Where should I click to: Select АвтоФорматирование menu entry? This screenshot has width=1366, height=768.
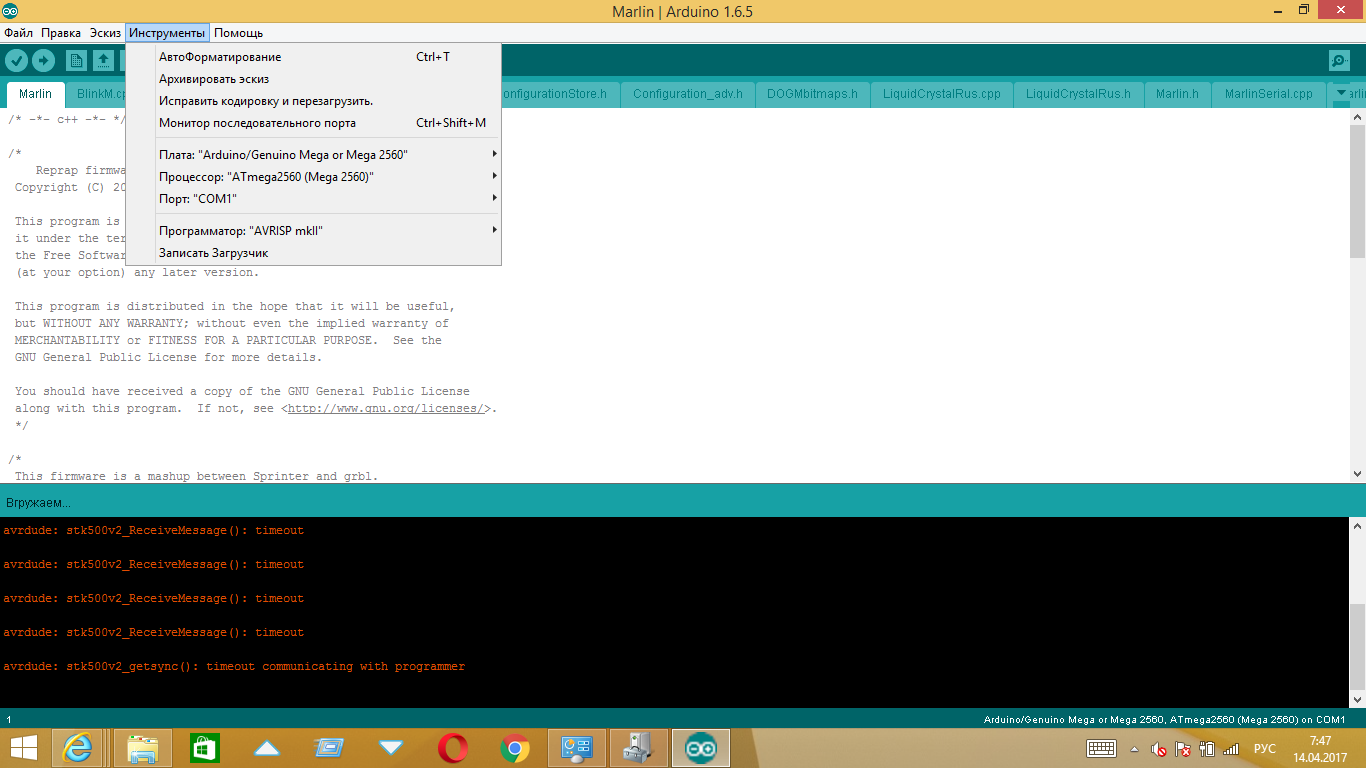pos(313,57)
